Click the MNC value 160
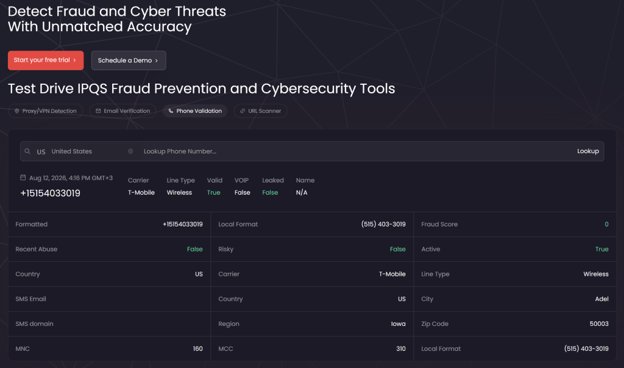 [198, 349]
